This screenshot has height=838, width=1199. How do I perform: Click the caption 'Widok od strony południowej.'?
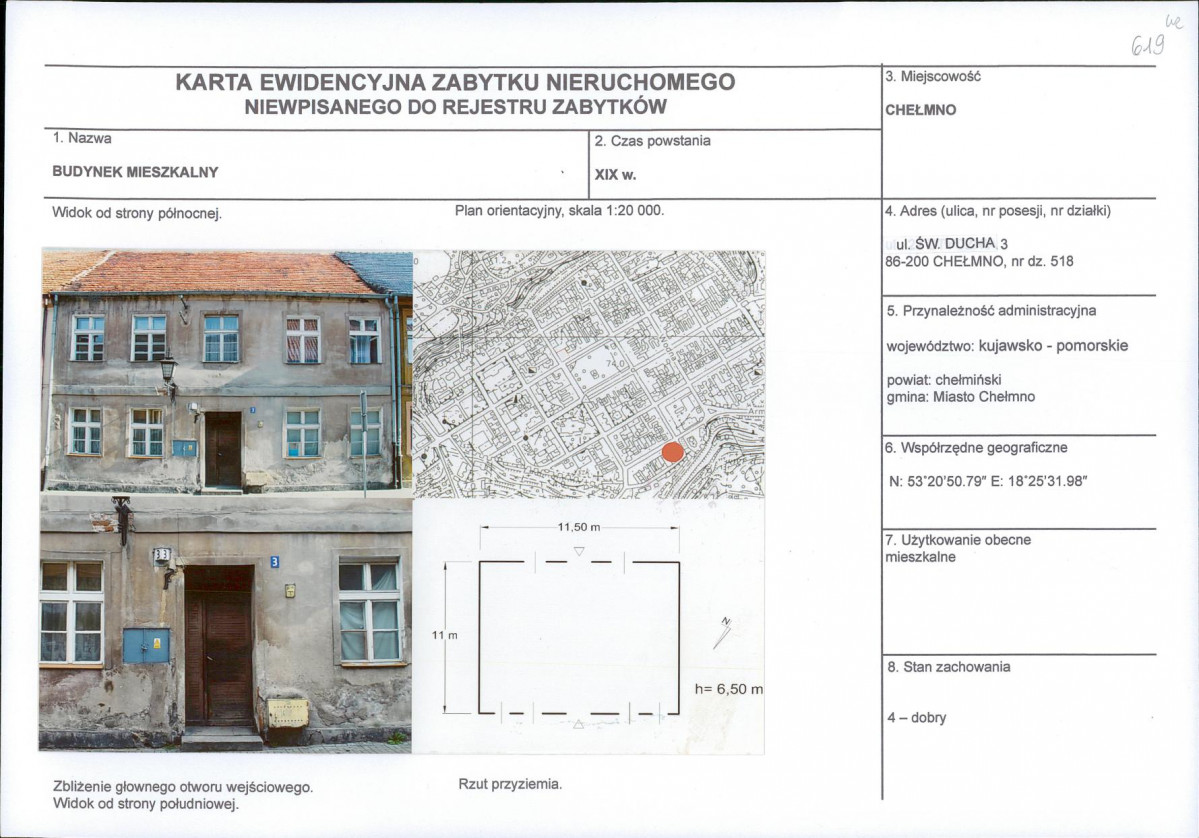(146, 804)
